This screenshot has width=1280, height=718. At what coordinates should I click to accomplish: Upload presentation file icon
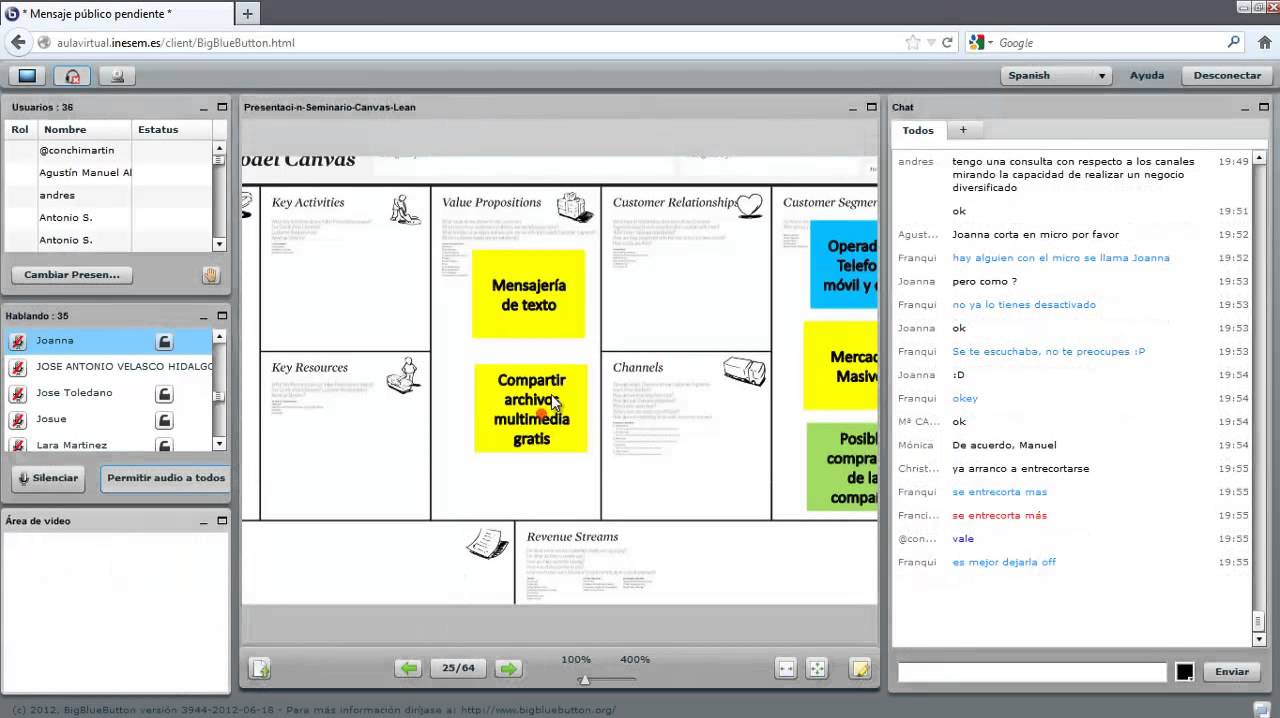[x=260, y=668]
